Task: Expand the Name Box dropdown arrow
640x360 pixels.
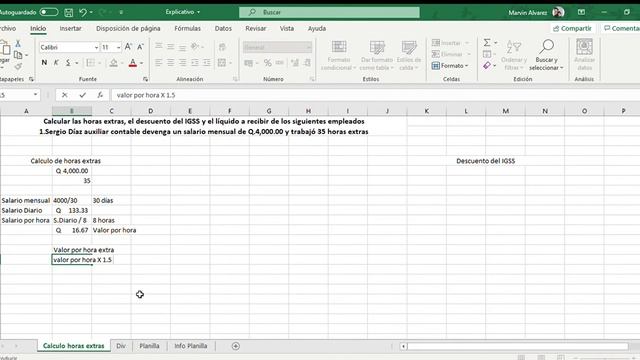Action: coord(36,95)
